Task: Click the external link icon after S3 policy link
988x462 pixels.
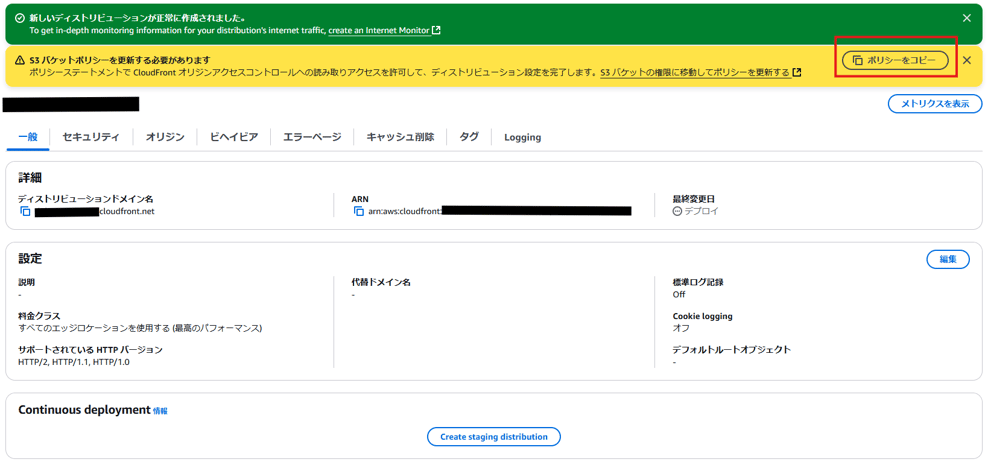Action: click(x=797, y=72)
